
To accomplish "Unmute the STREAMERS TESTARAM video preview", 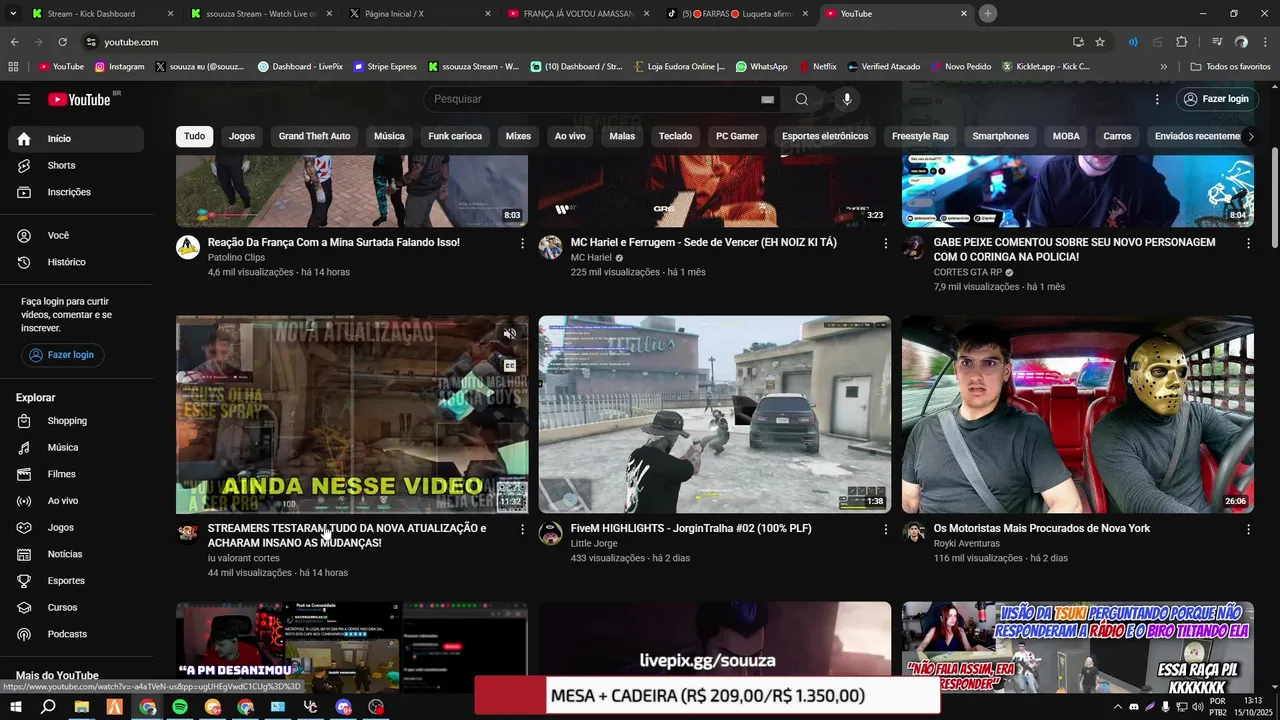I will pos(510,334).
